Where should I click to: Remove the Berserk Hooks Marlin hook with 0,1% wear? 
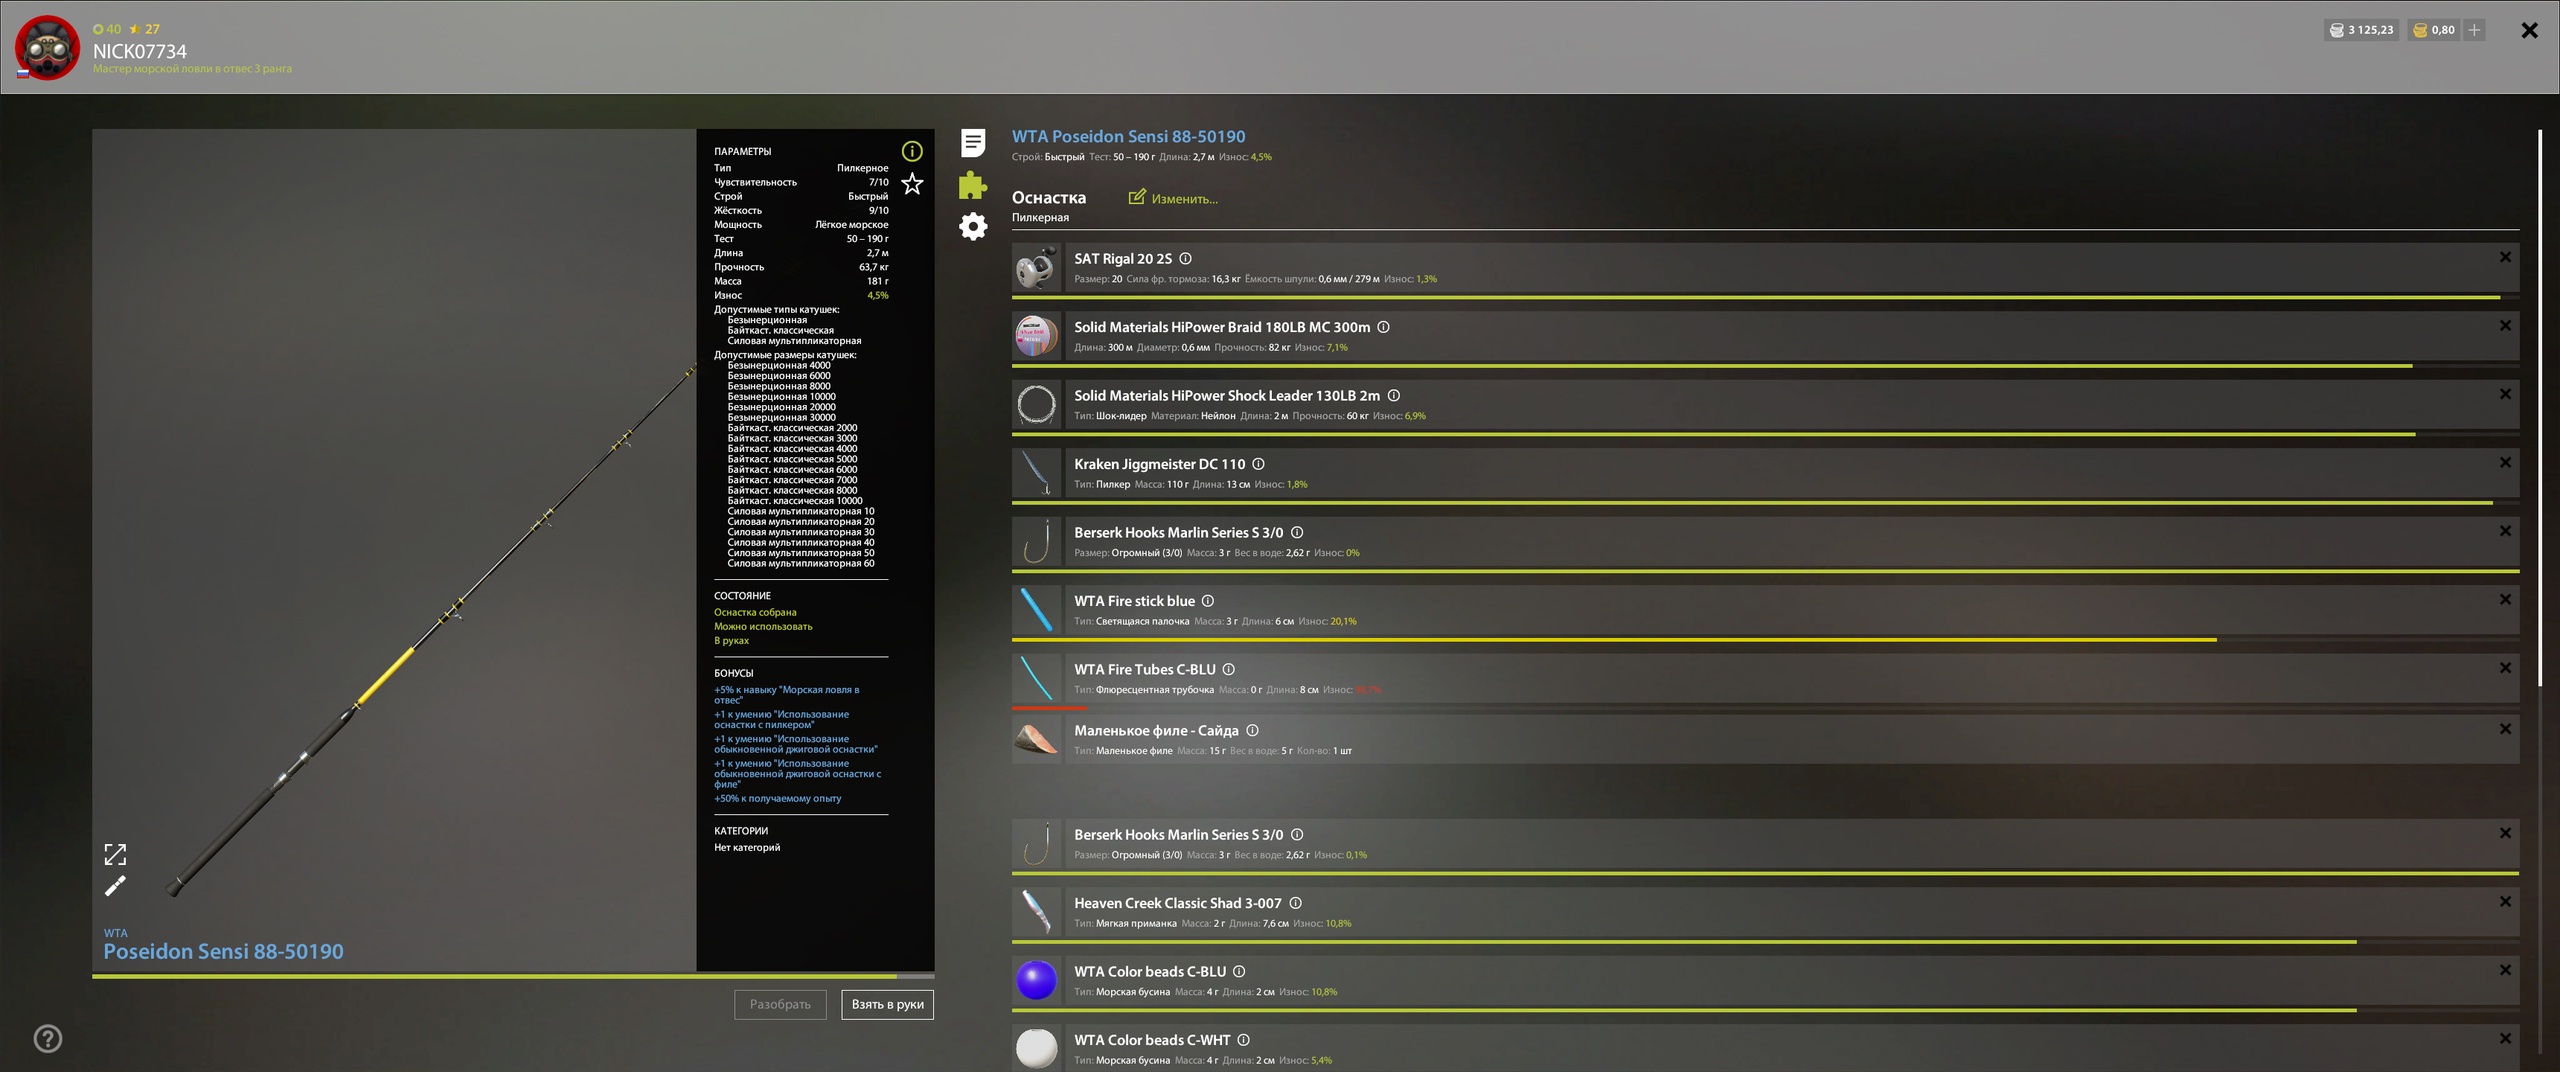tap(2505, 833)
